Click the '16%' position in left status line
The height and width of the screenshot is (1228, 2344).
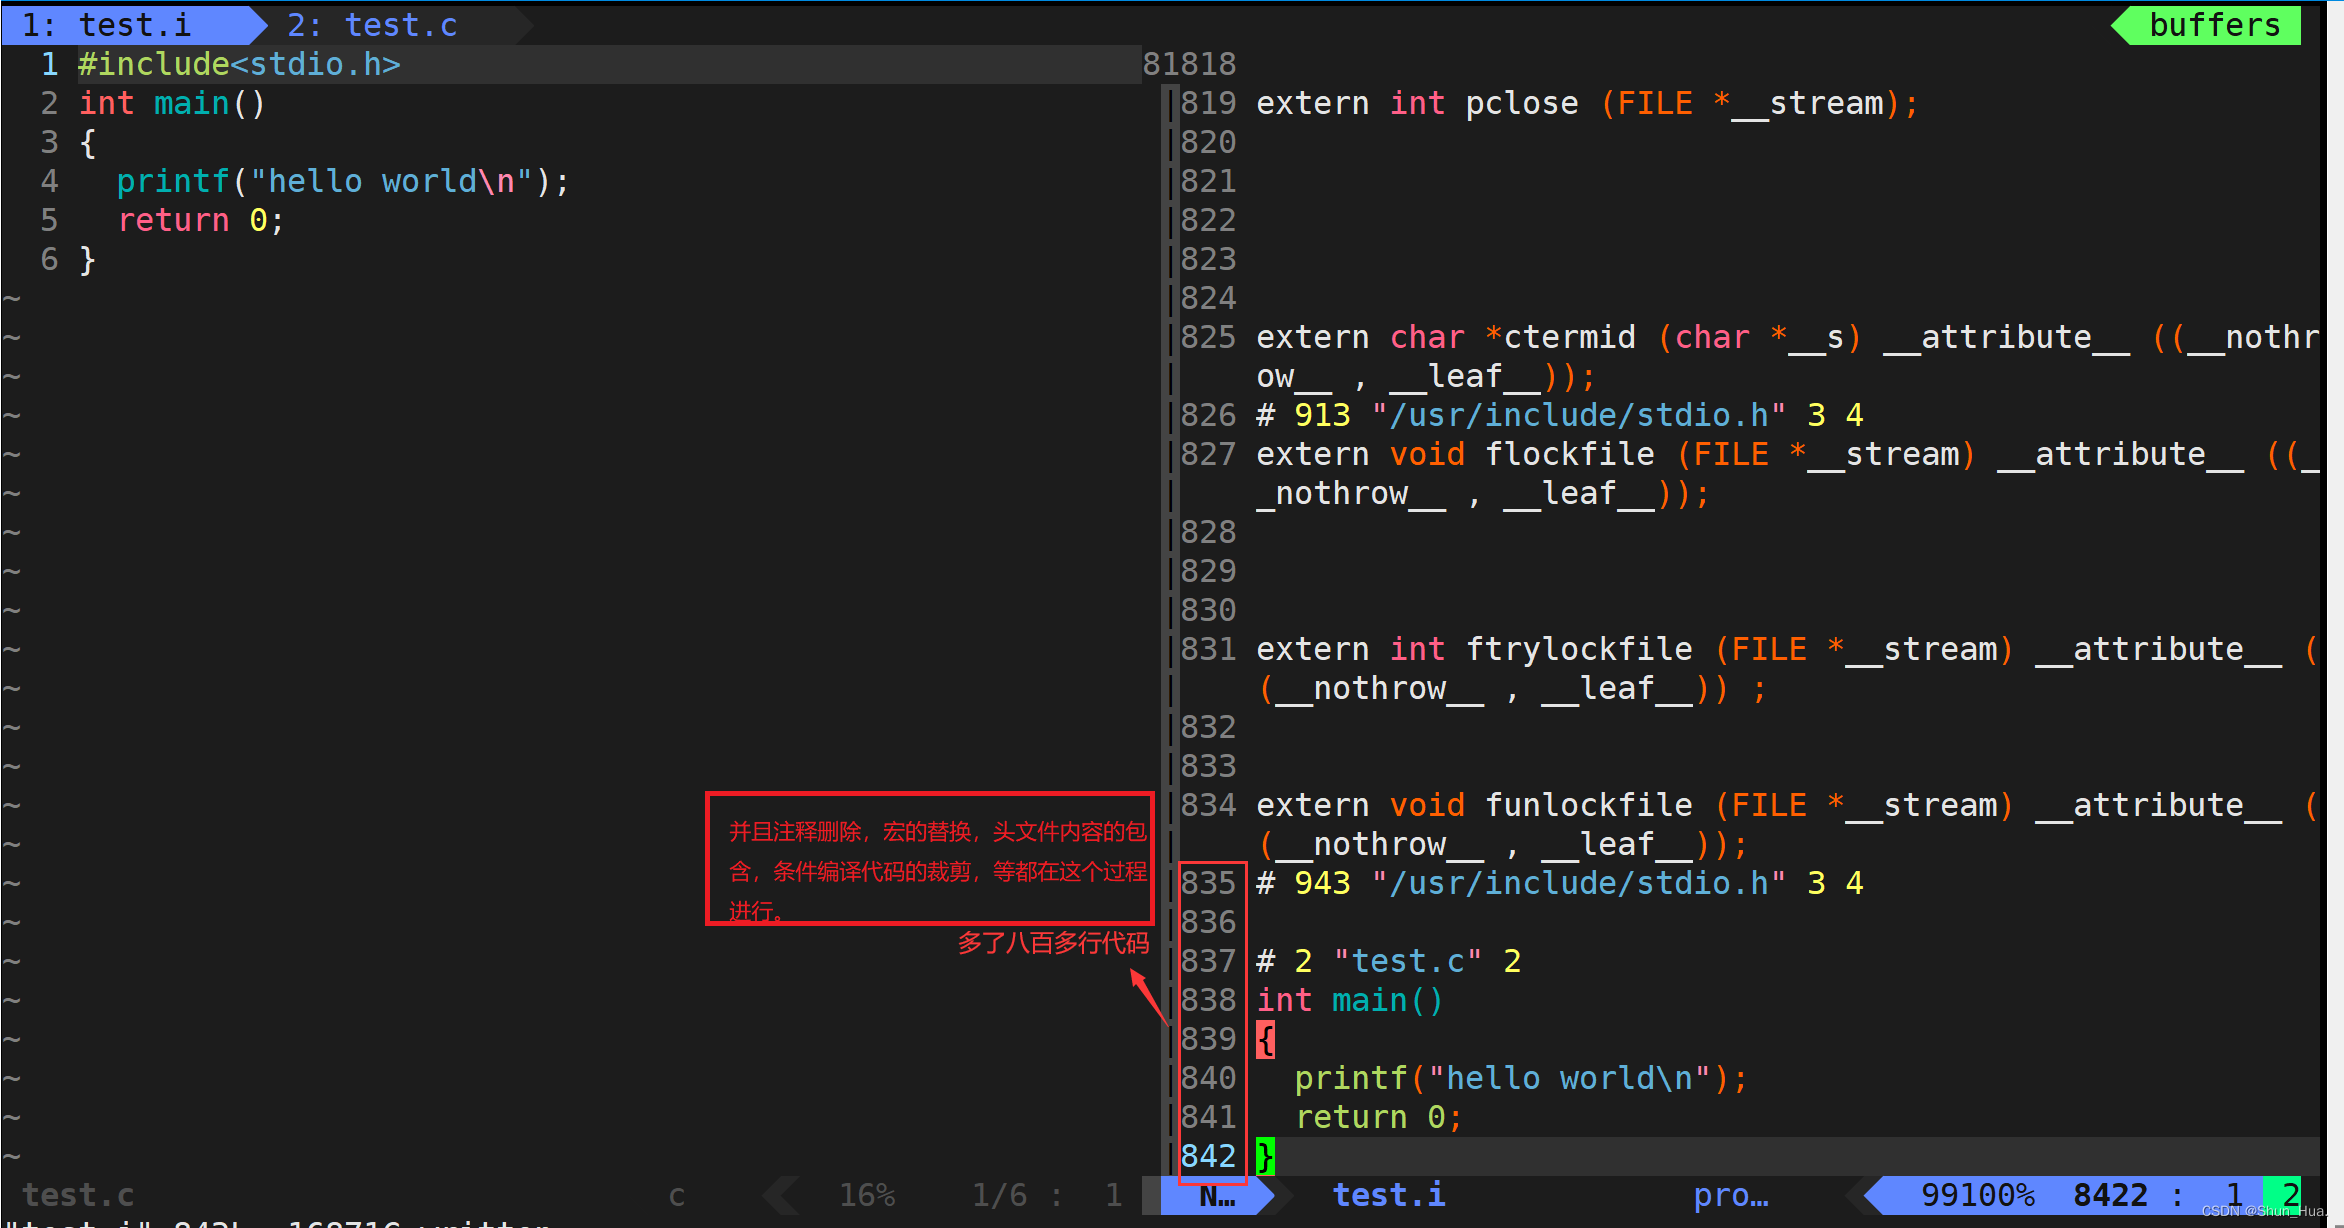(867, 1195)
